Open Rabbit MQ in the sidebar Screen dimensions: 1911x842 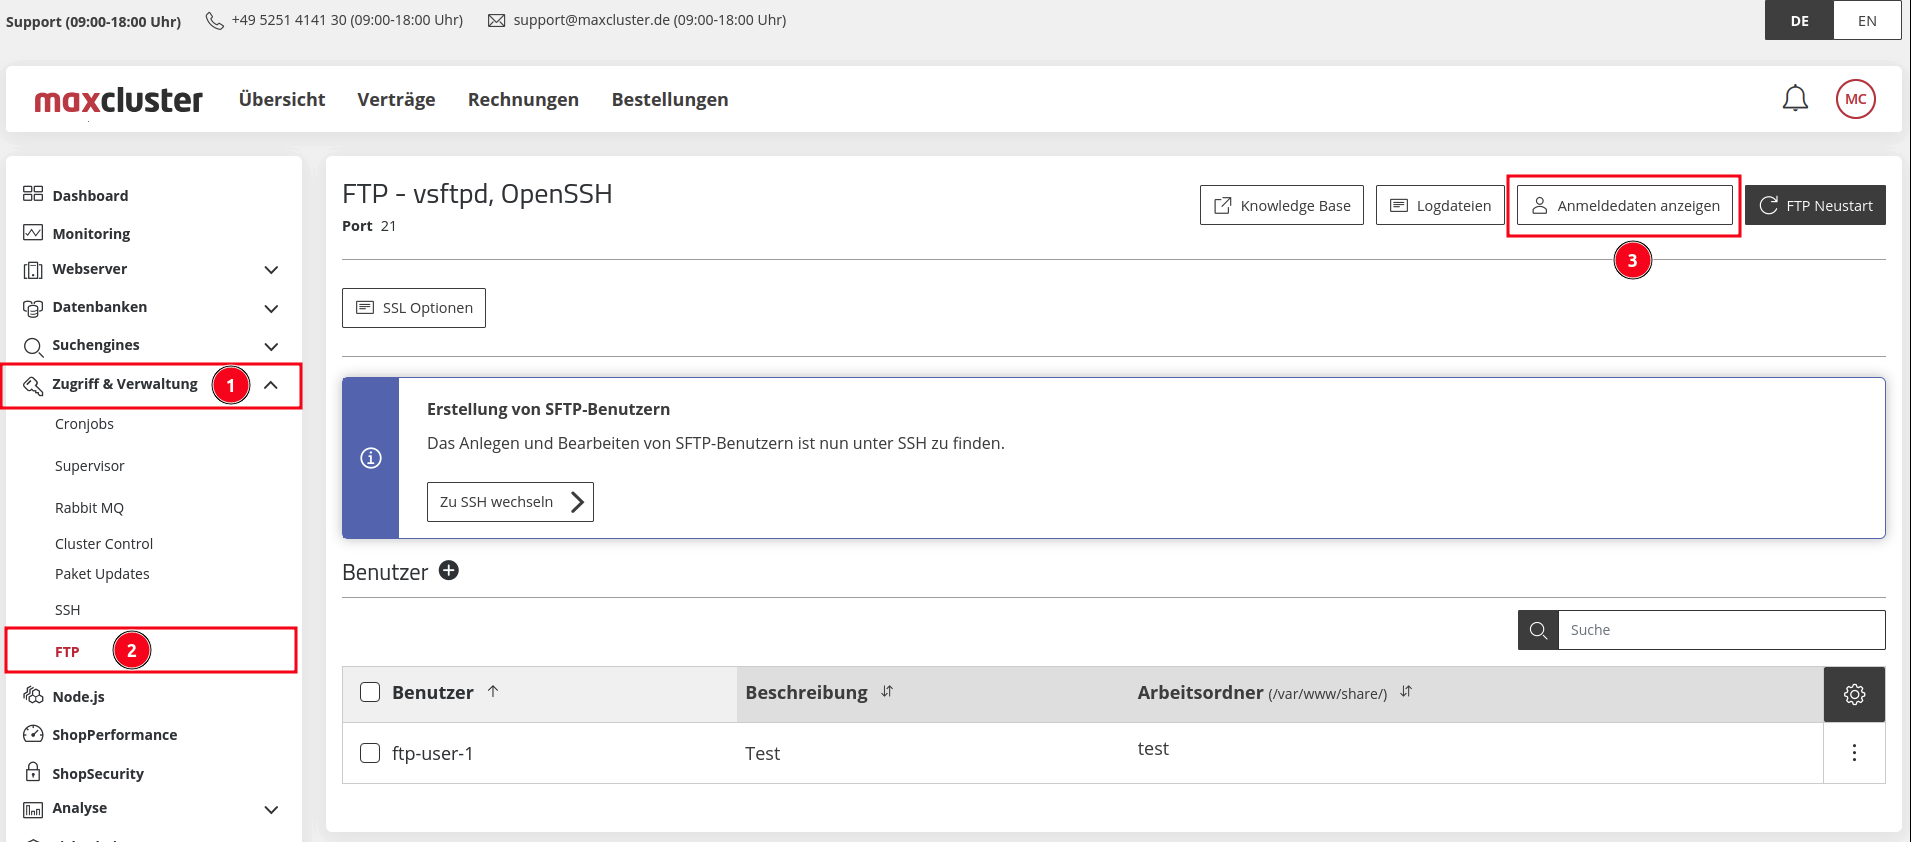(x=89, y=508)
